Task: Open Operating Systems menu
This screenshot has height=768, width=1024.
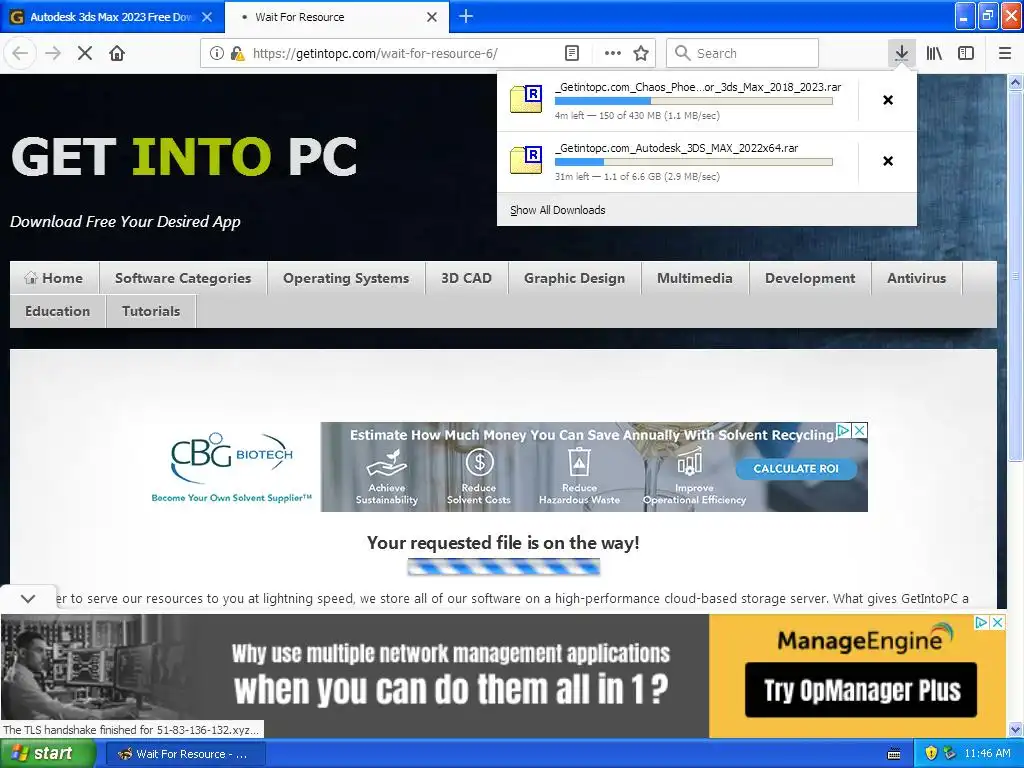Action: (x=346, y=278)
